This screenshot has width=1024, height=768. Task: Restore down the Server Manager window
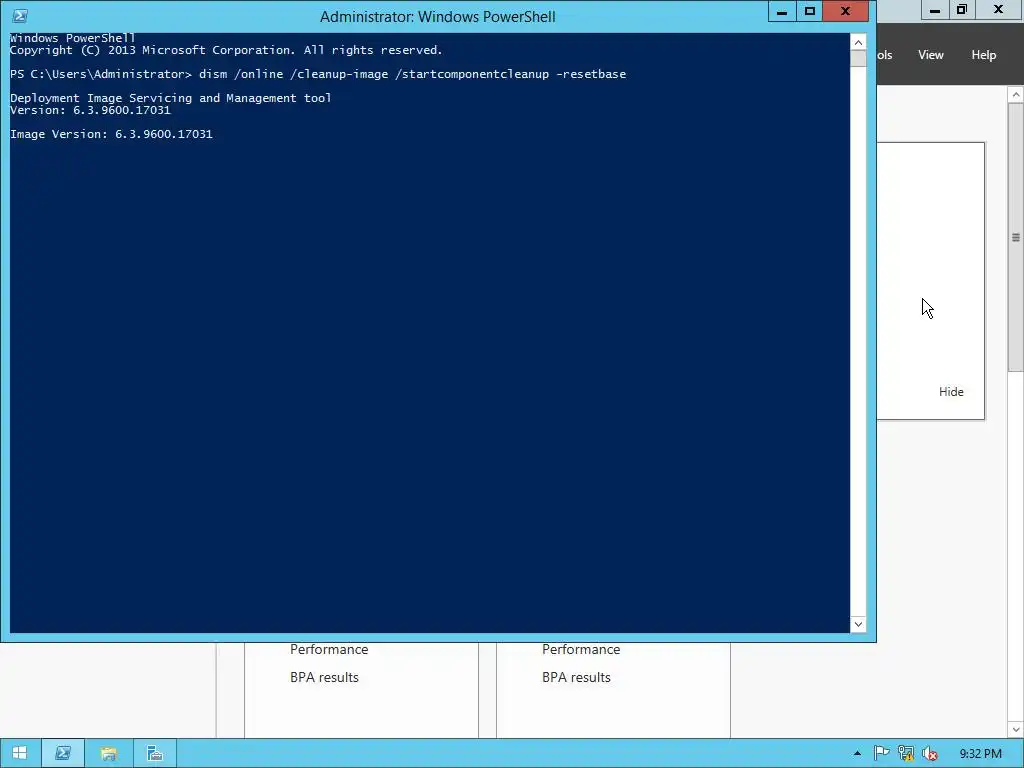pos(962,10)
